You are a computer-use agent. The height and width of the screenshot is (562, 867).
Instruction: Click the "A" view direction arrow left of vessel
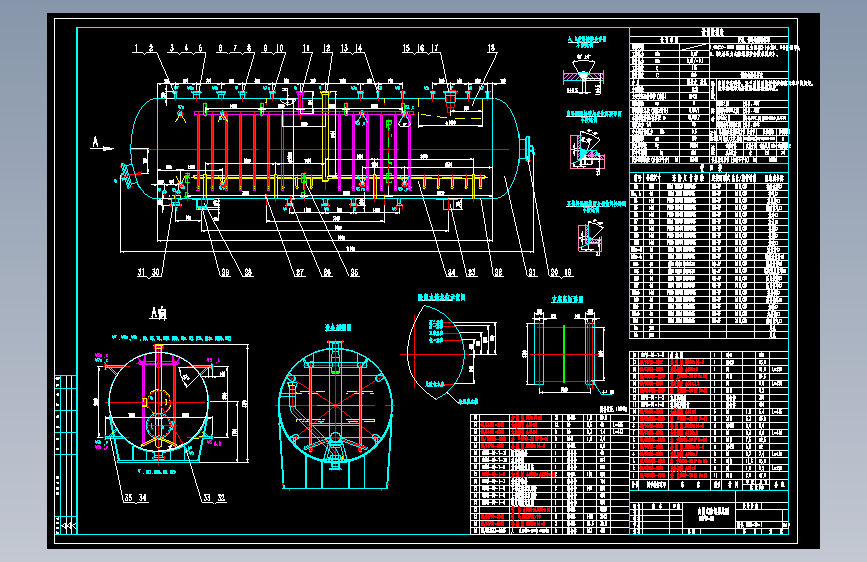point(102,145)
